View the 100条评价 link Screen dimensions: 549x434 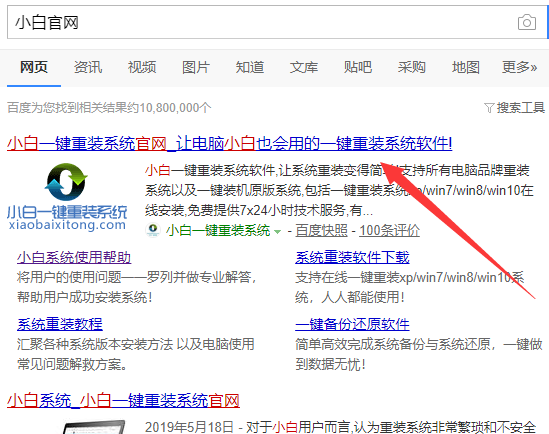(x=390, y=231)
